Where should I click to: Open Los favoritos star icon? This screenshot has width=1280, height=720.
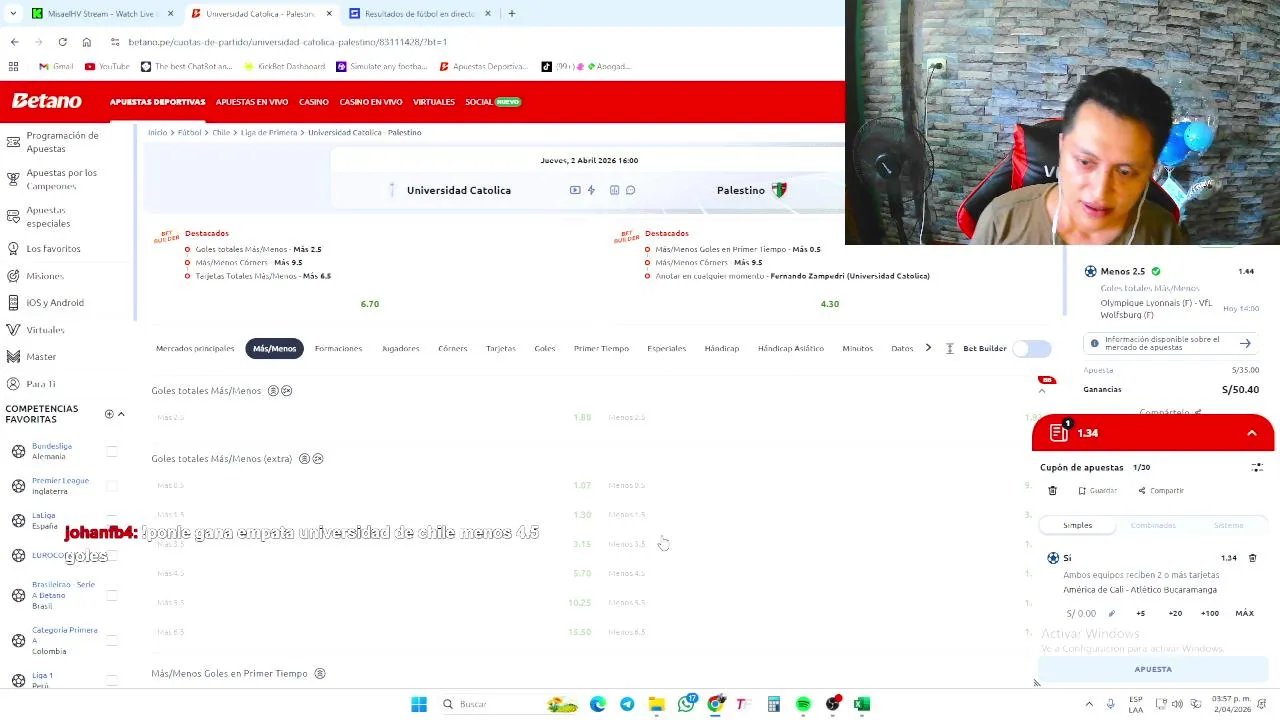(13, 248)
